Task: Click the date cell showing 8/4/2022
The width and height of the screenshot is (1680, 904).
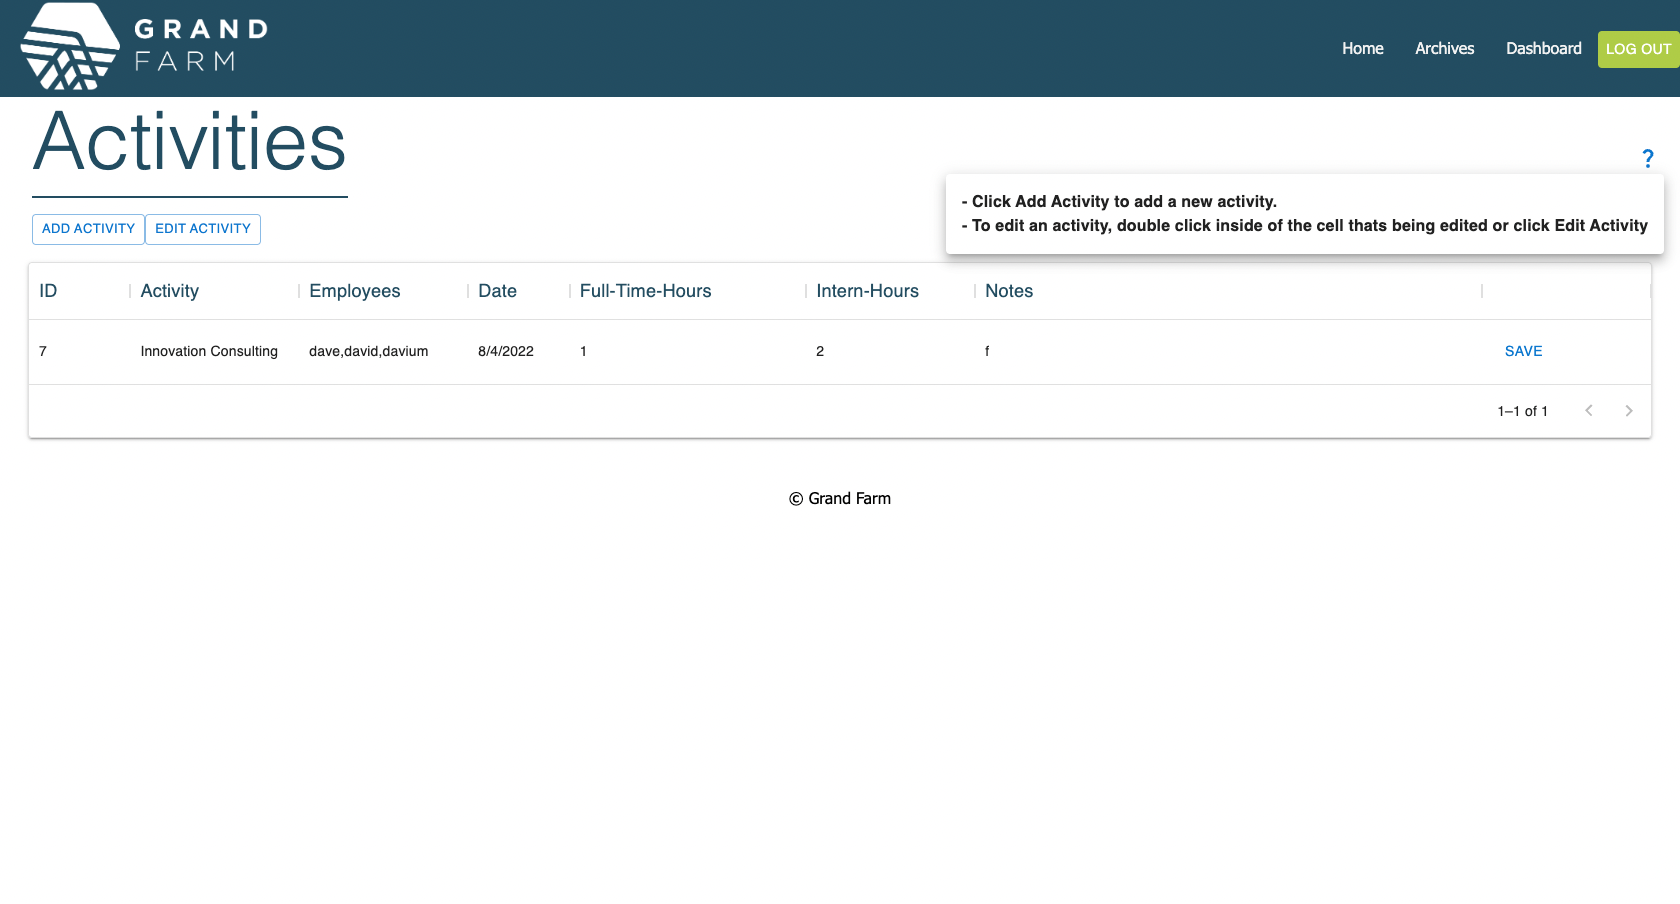Action: (505, 351)
